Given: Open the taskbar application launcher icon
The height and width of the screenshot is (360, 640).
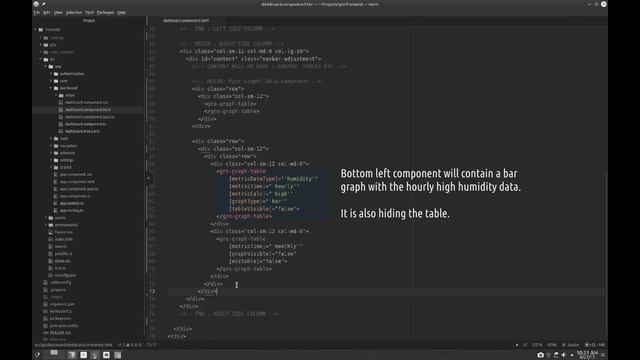Looking at the screenshot, I should [38, 355].
